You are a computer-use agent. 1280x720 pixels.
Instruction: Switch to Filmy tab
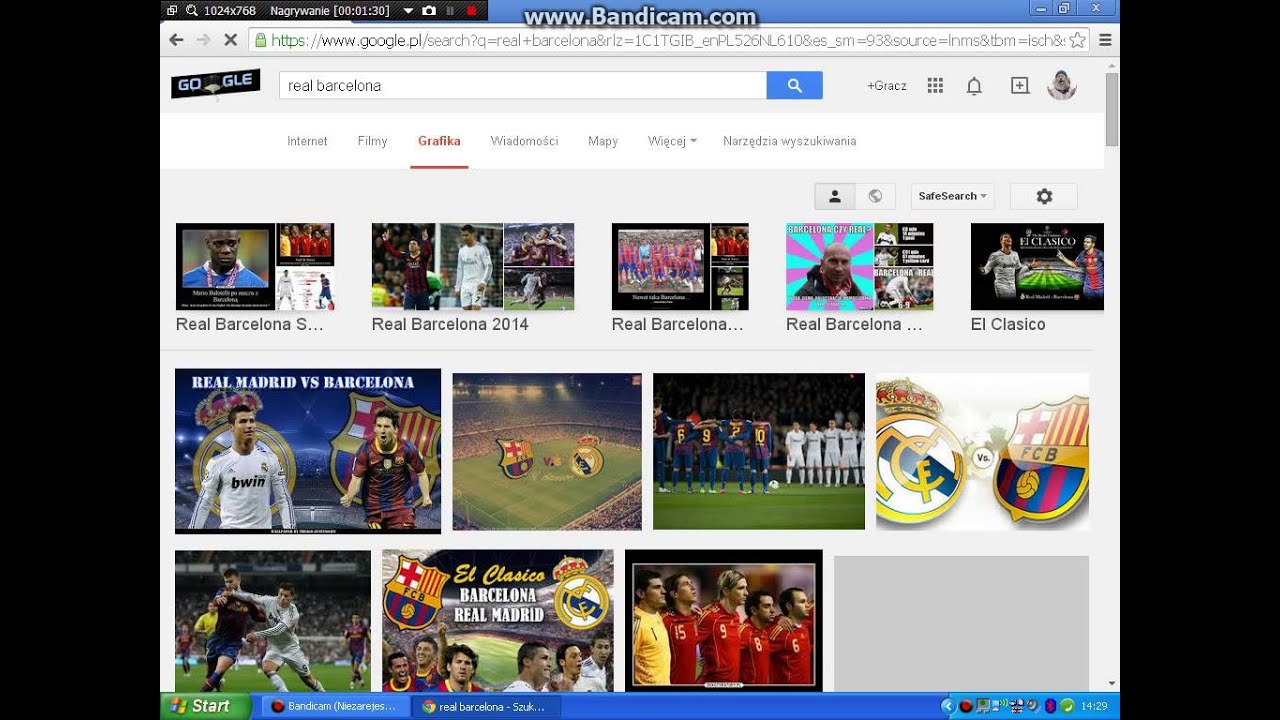372,141
